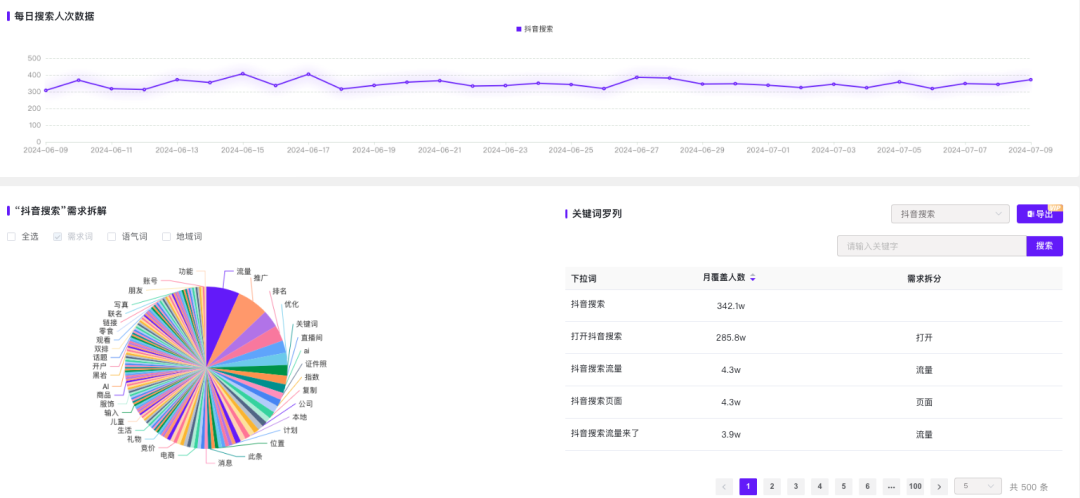
Task: Click the 位置 pie chart label
Action: (x=277, y=444)
